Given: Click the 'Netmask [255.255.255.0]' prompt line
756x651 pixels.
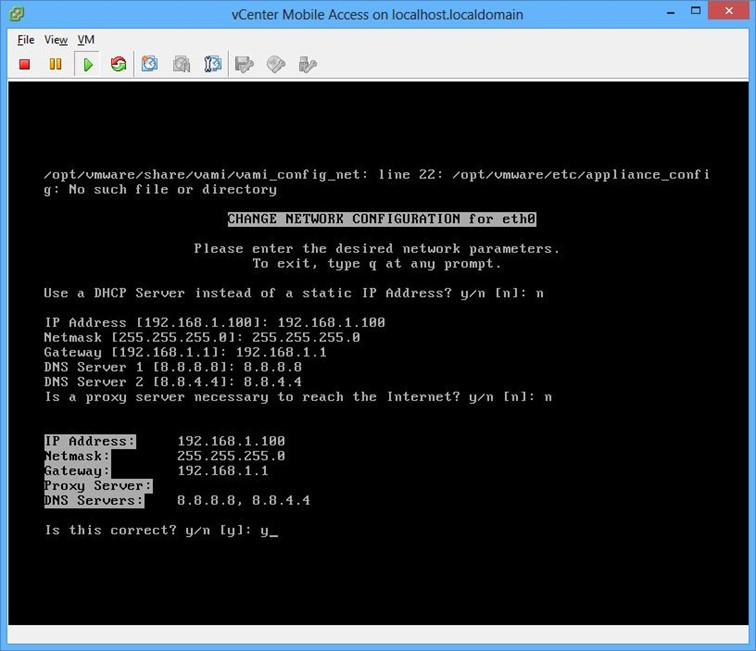Looking at the screenshot, I should click(202, 338).
